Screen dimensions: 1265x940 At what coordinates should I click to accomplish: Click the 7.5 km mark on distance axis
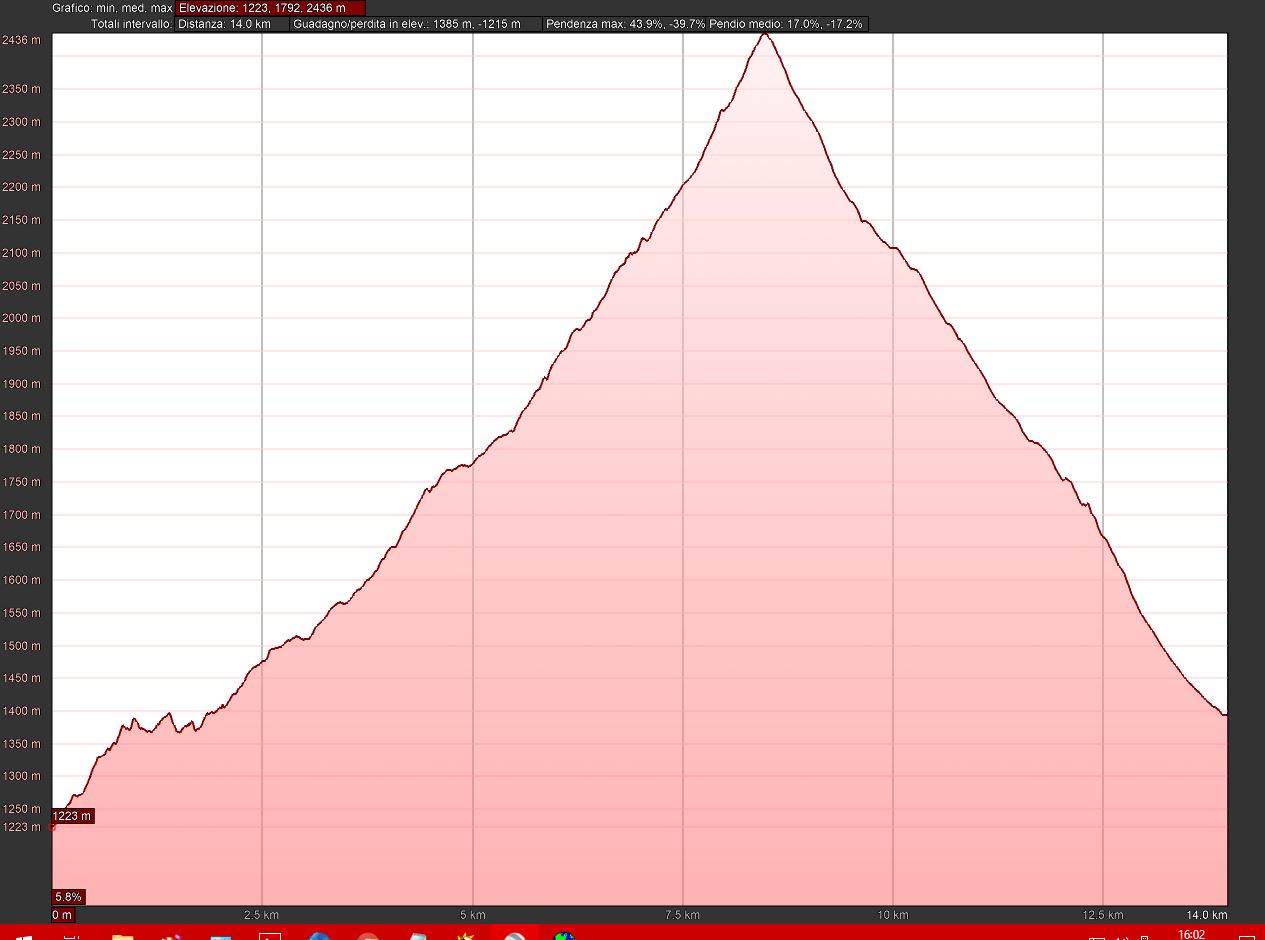tap(682, 915)
